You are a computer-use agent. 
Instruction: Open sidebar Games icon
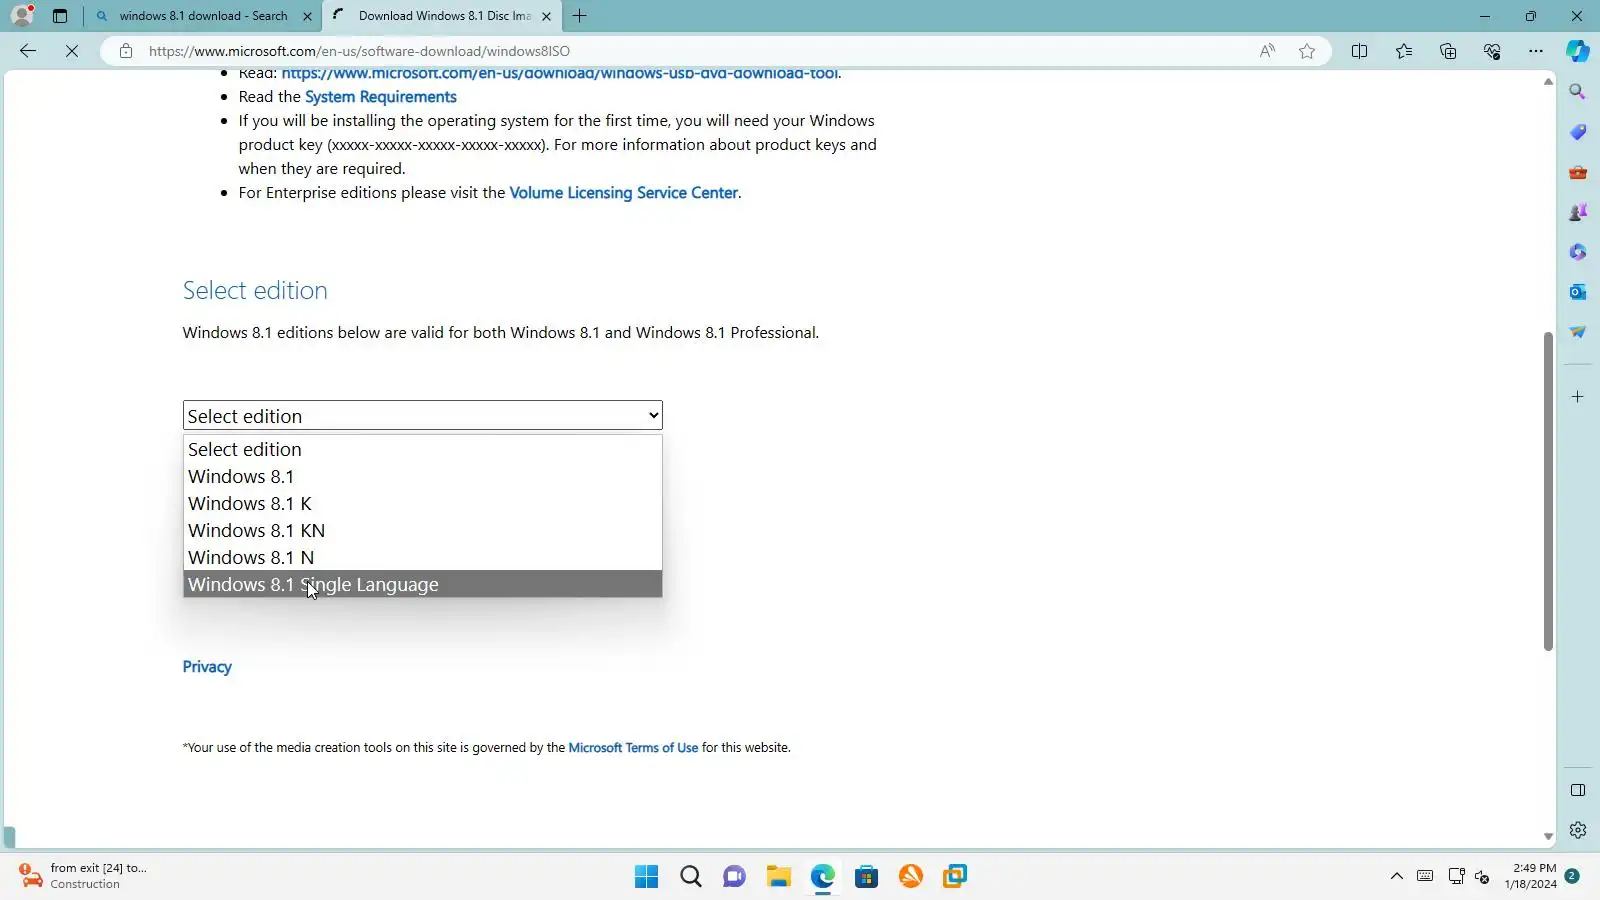click(1578, 212)
